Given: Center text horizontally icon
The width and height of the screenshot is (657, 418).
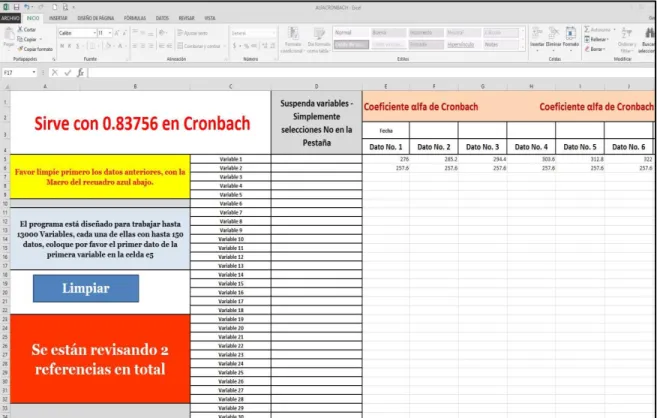Looking at the screenshot, I should 143,46.
